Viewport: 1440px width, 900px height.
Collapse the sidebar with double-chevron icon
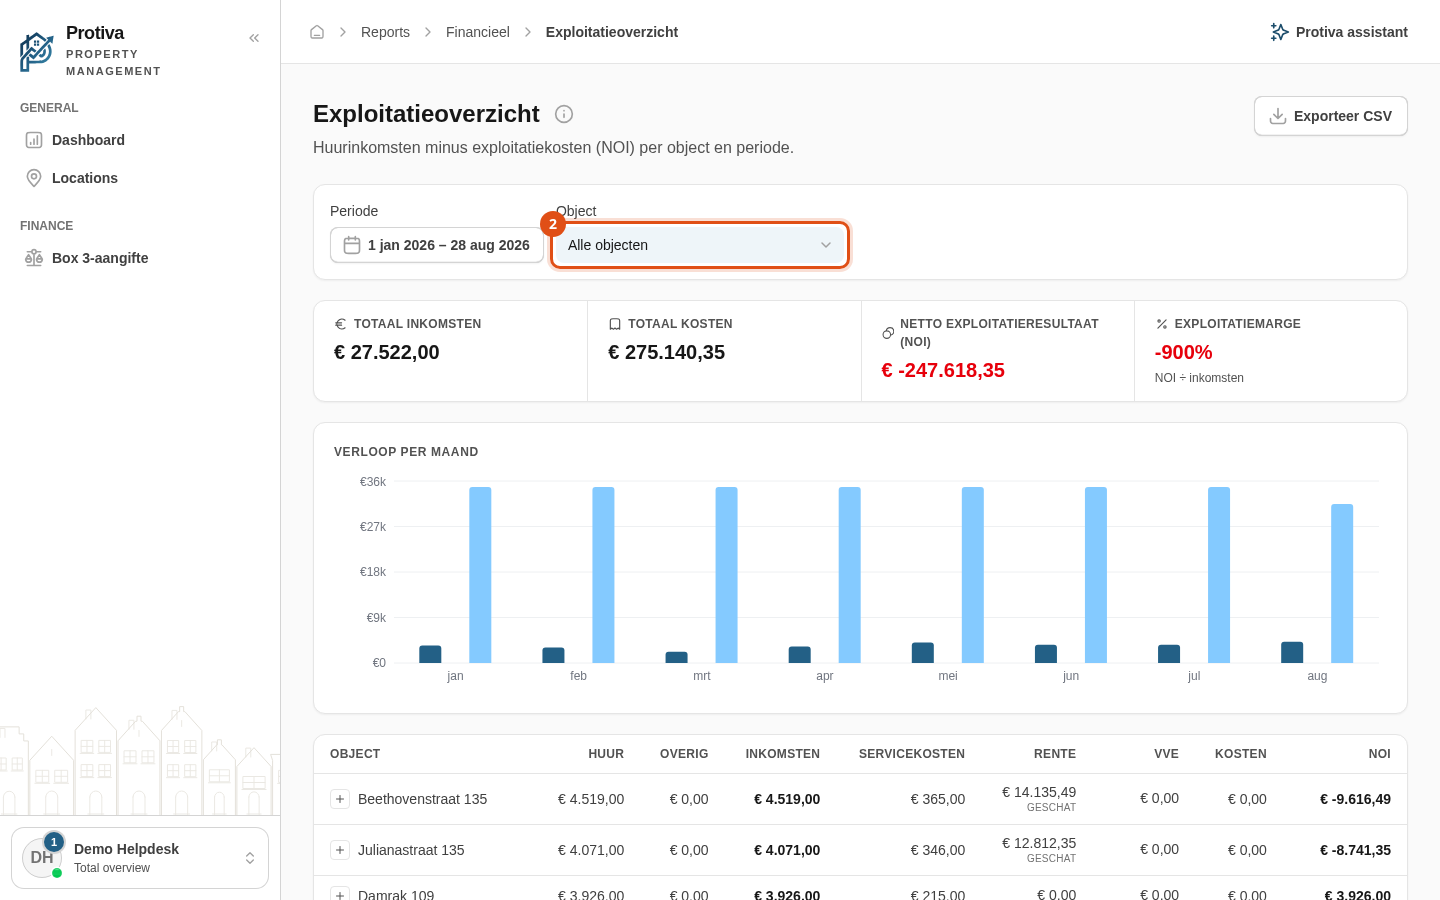tap(254, 38)
